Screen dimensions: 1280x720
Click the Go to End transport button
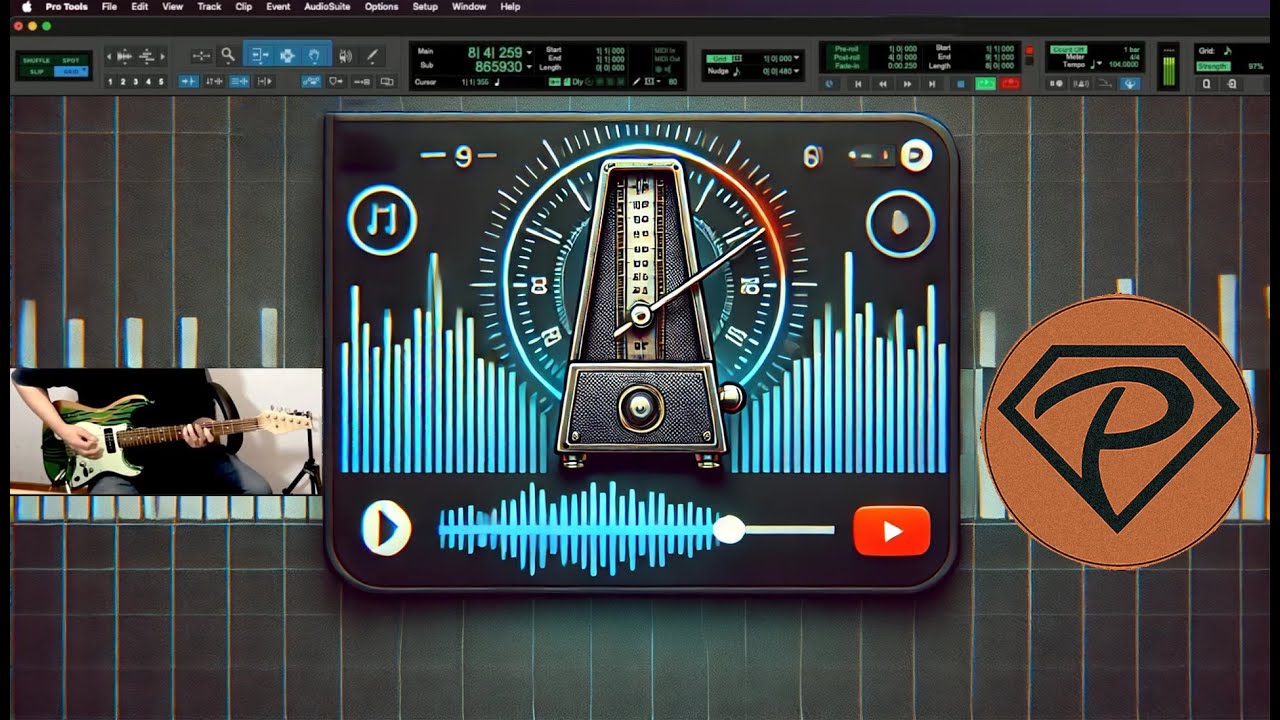pyautogui.click(x=931, y=84)
